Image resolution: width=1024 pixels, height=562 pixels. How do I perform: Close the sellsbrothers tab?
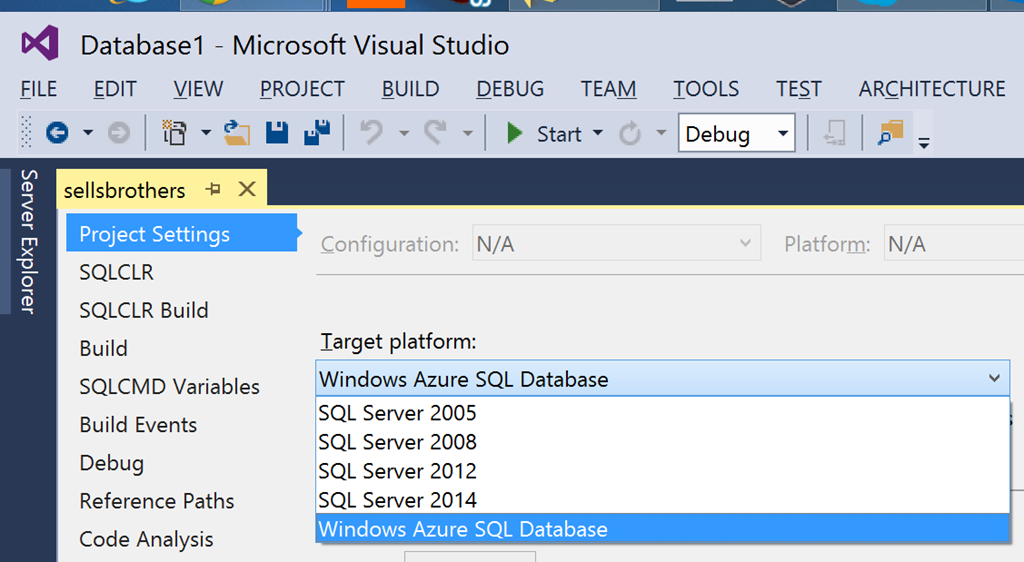tap(247, 189)
